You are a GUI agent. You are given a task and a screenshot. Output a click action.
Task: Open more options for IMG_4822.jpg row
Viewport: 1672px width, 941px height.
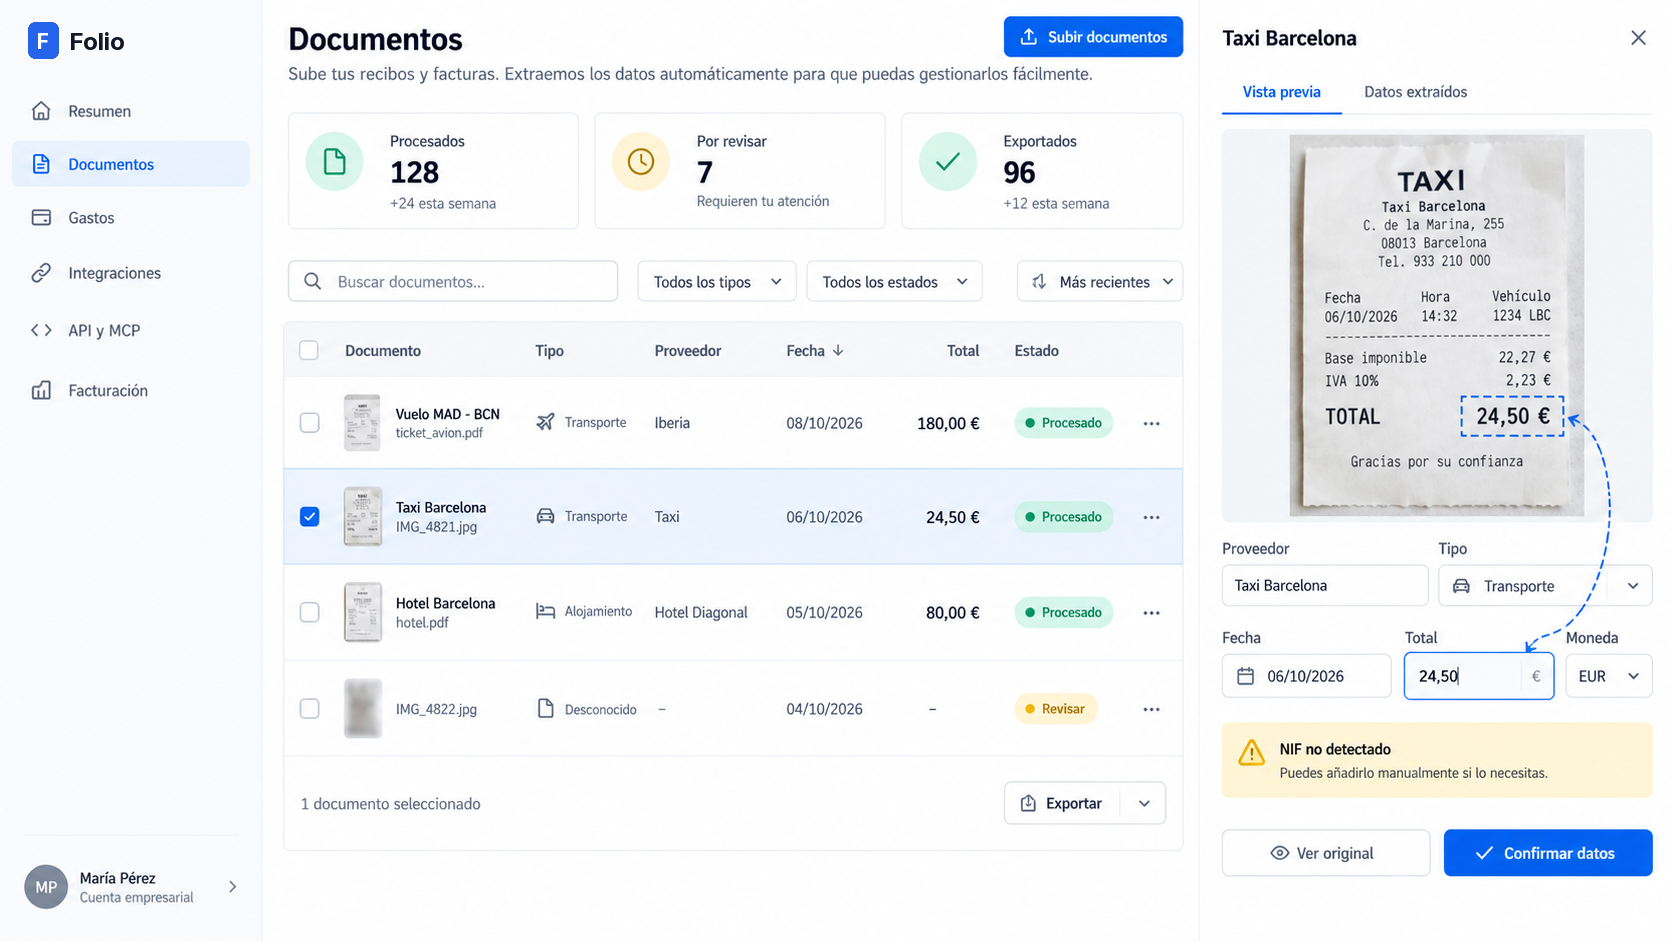1152,709
